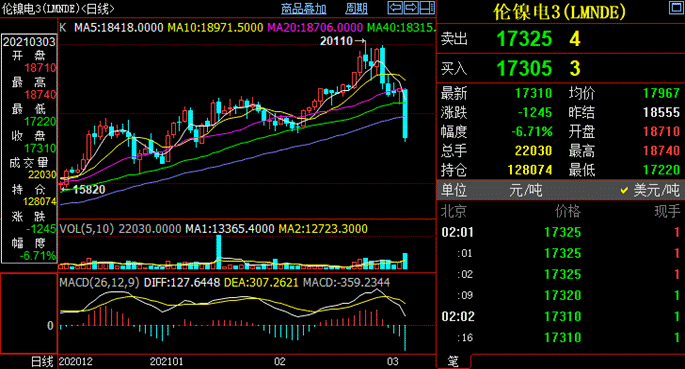Click the window icon beside 伦镍电3 title
Screen dimensions: 685x369
tap(677, 7)
